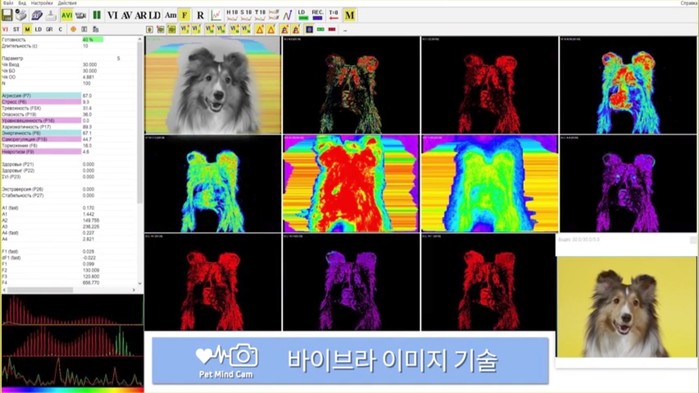Select the small LD tab in second toolbar
Image resolution: width=699 pixels, height=393 pixels.
[x=38, y=29]
